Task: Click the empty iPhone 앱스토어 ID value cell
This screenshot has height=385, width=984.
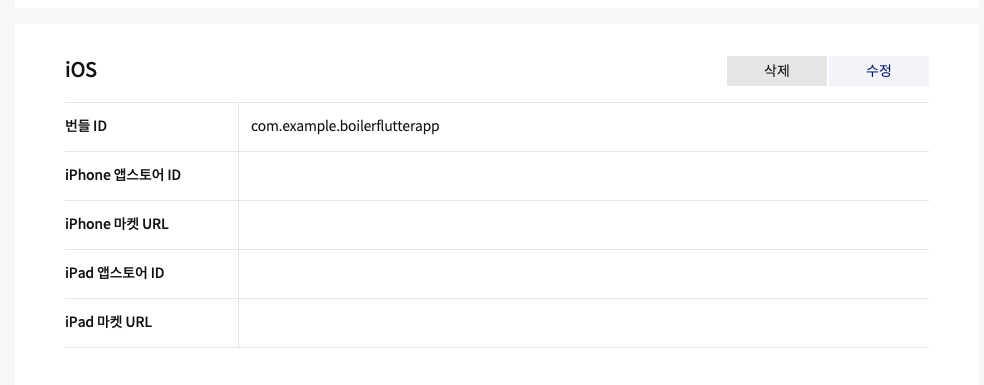Action: [x=584, y=176]
